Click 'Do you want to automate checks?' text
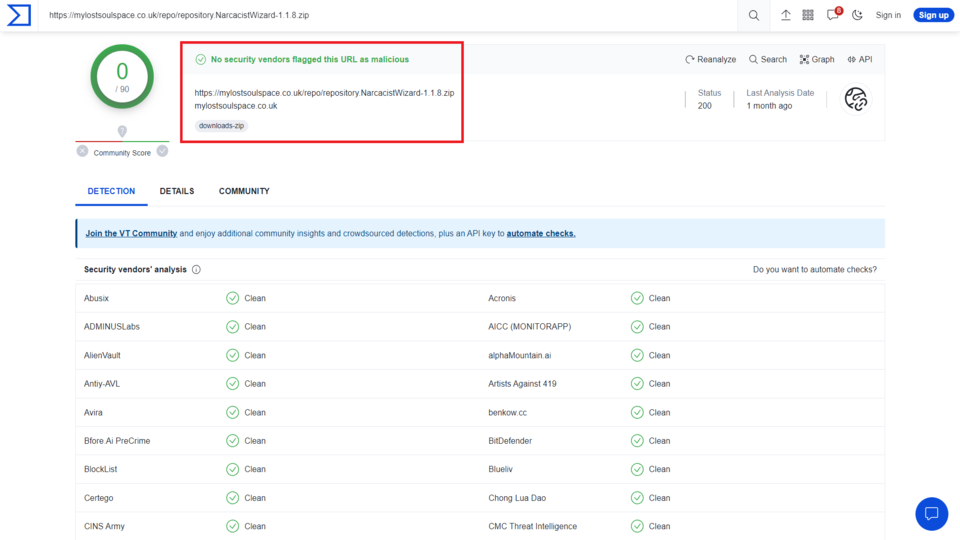This screenshot has width=960, height=540. (814, 269)
